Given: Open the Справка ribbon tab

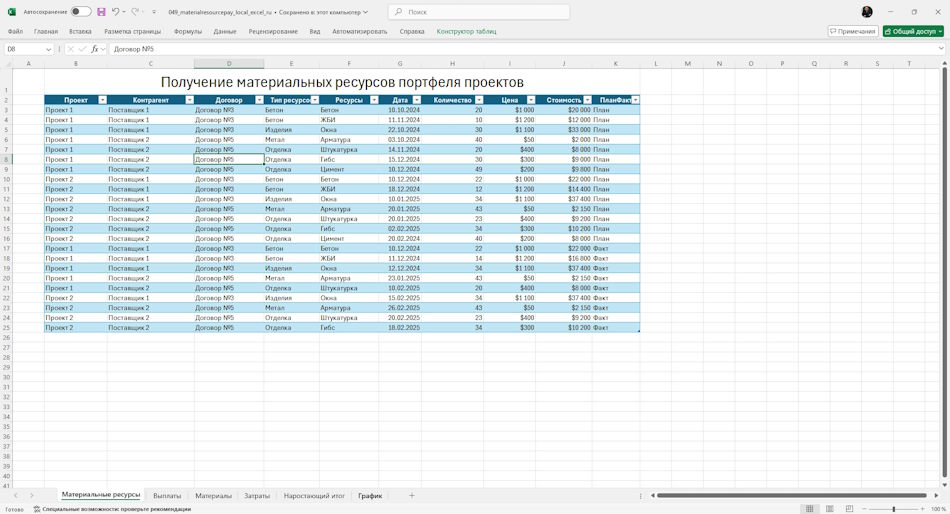Looking at the screenshot, I should tap(412, 31).
